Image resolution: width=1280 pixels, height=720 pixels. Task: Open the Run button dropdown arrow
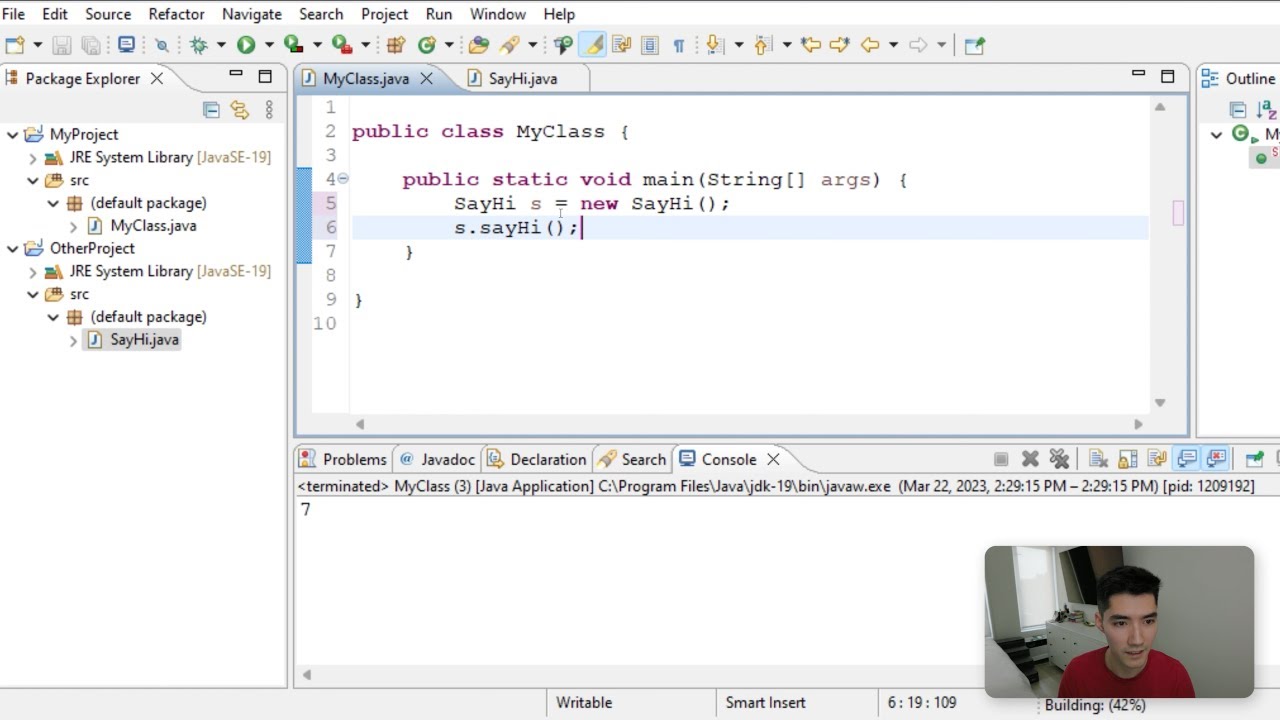tap(269, 45)
